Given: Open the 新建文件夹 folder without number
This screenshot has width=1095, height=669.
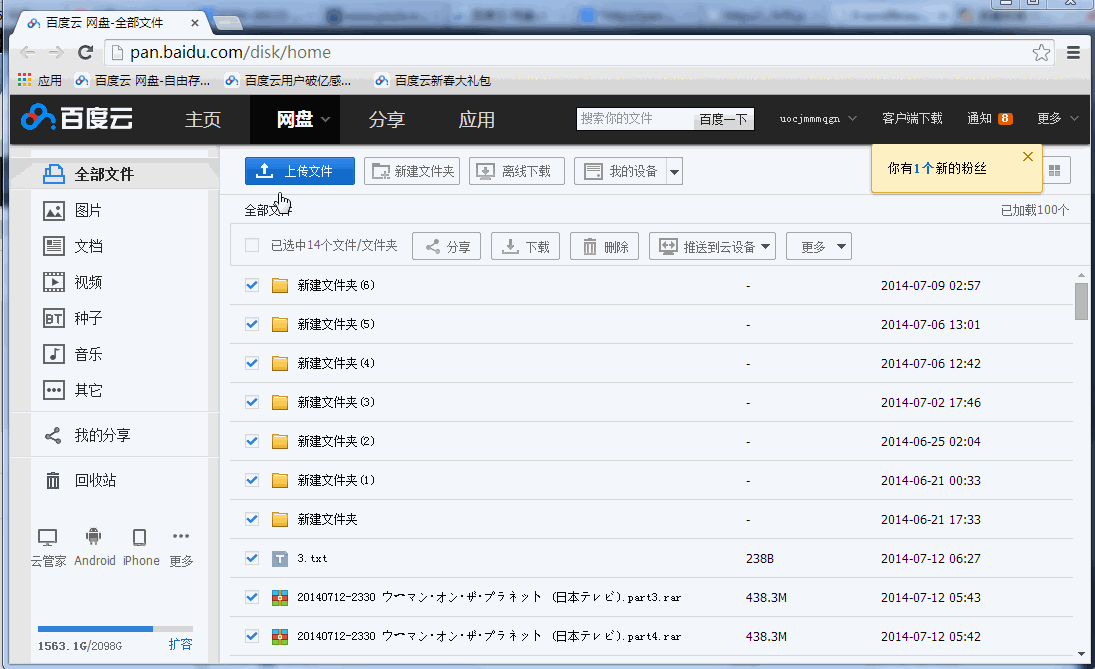Looking at the screenshot, I should pos(327,520).
